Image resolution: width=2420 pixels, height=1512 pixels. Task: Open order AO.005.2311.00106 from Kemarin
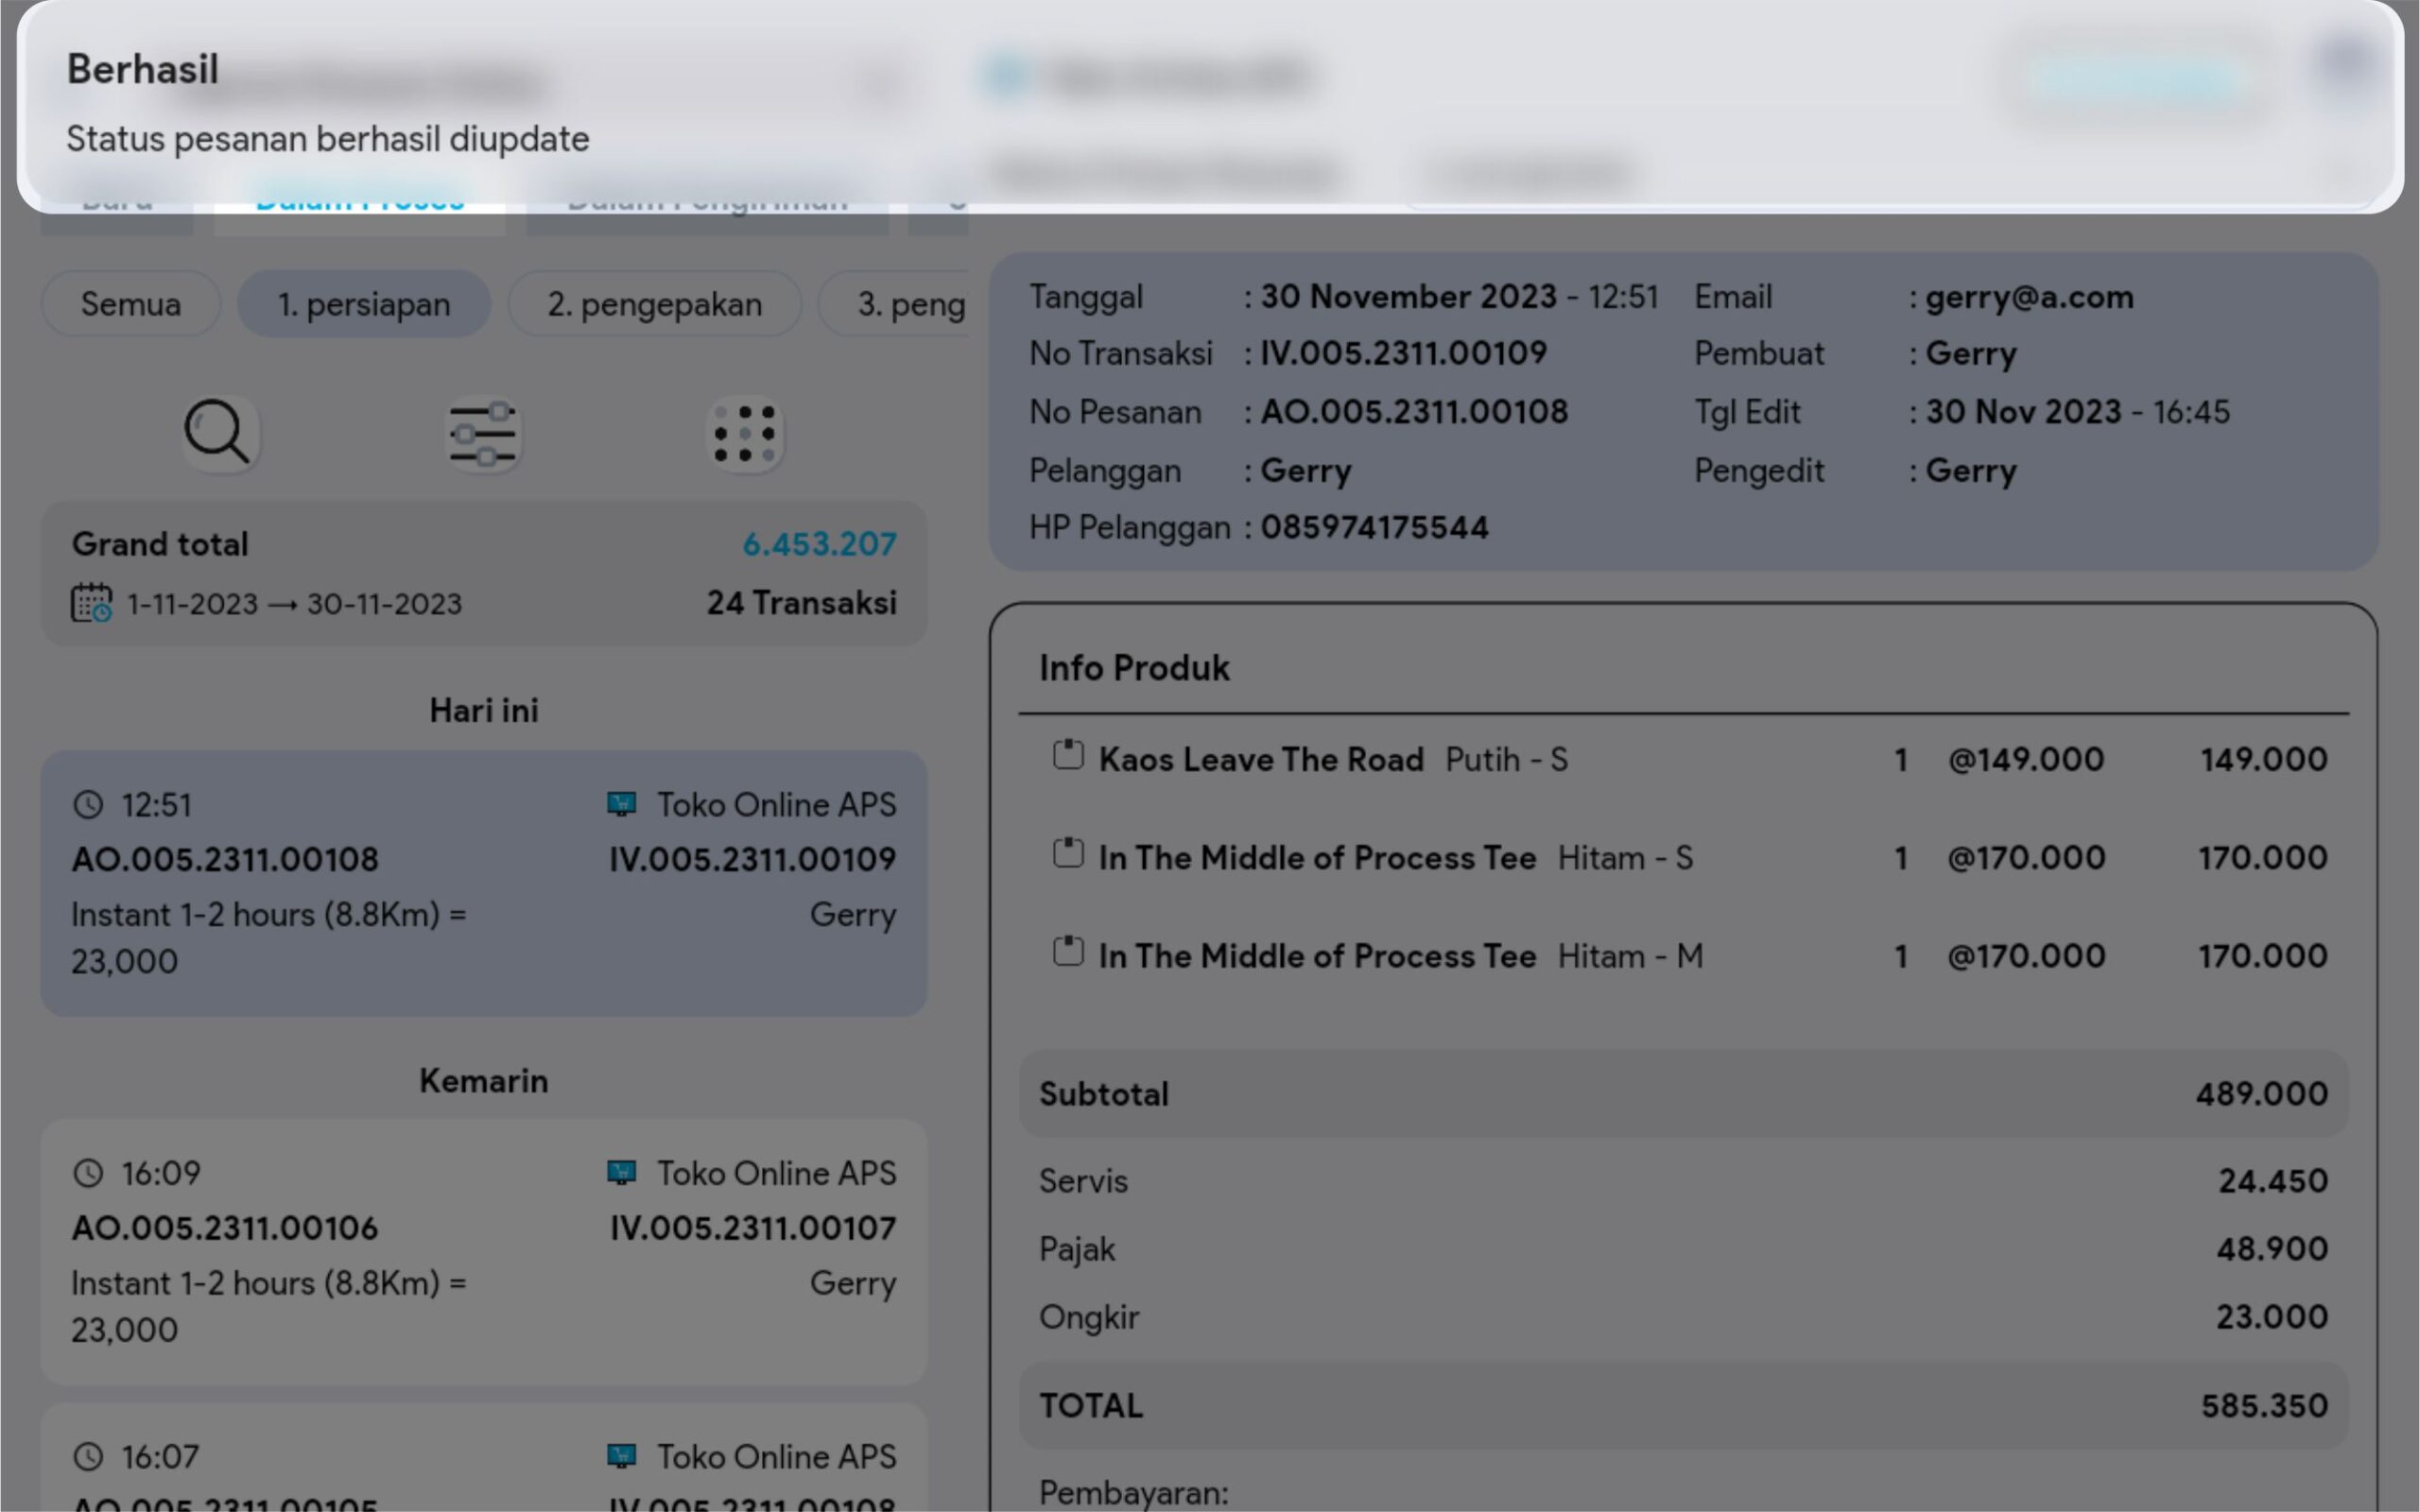tap(483, 1250)
